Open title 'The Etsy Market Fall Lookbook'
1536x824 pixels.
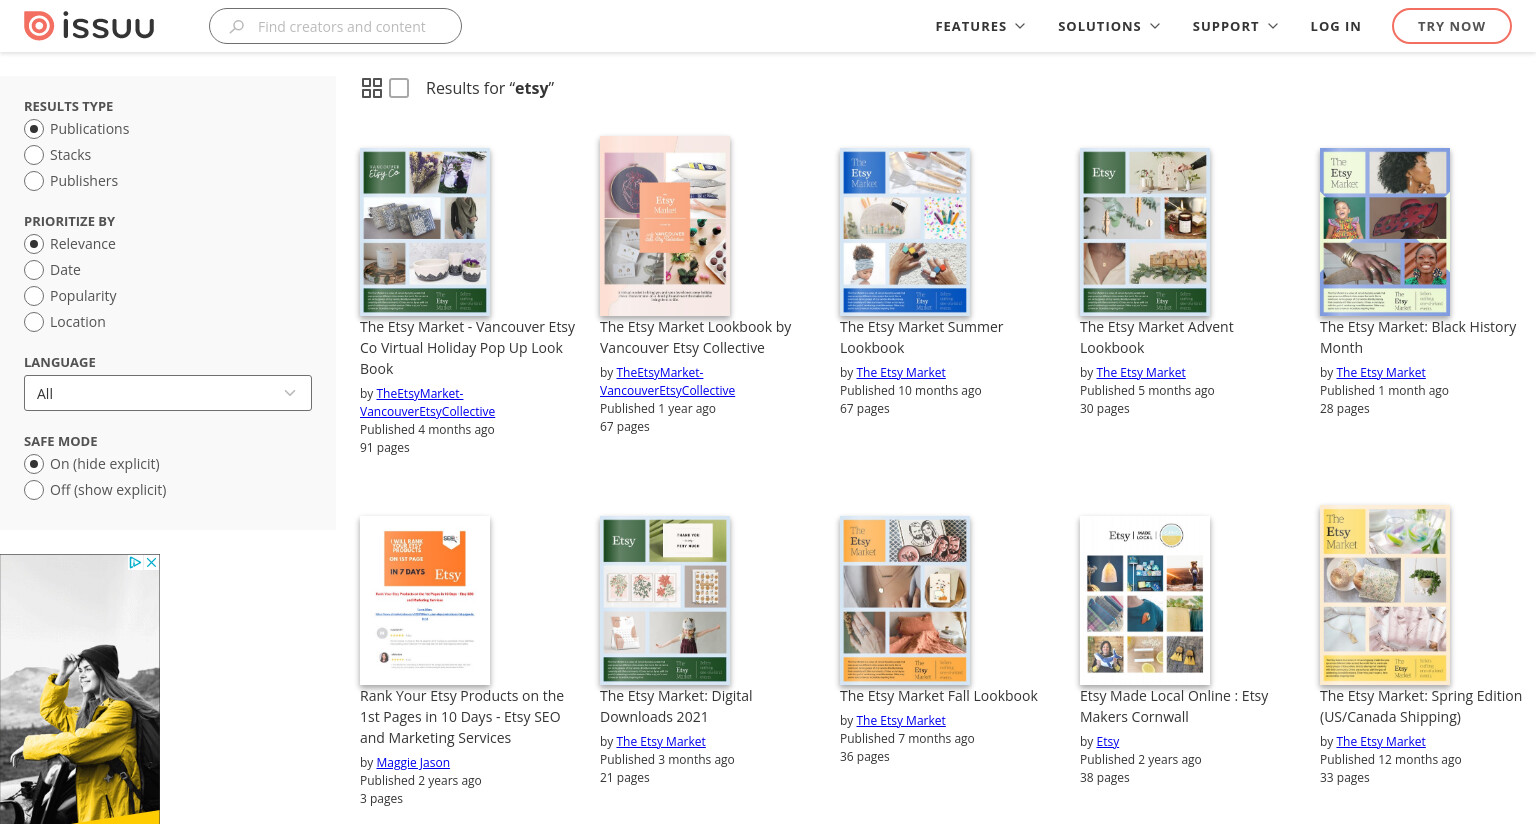pos(939,696)
